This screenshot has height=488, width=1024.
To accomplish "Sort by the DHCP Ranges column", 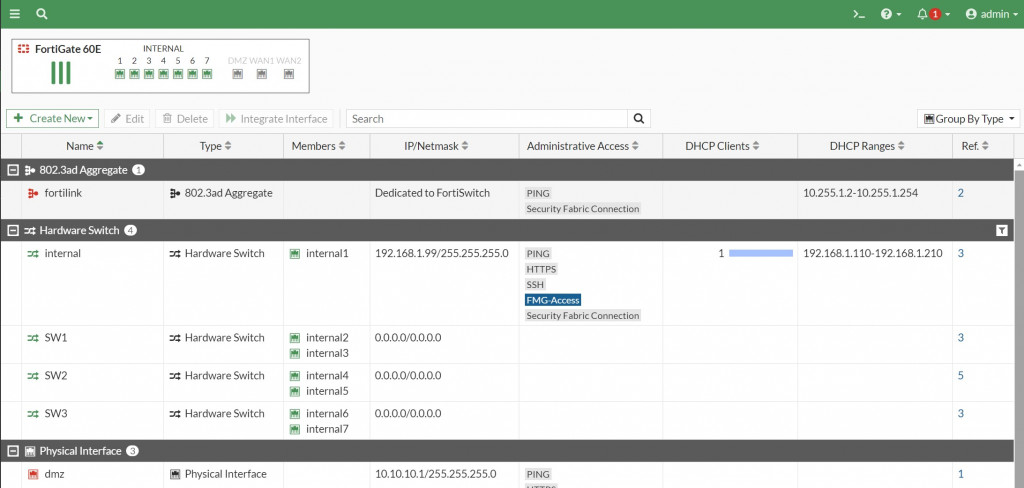I will point(867,146).
